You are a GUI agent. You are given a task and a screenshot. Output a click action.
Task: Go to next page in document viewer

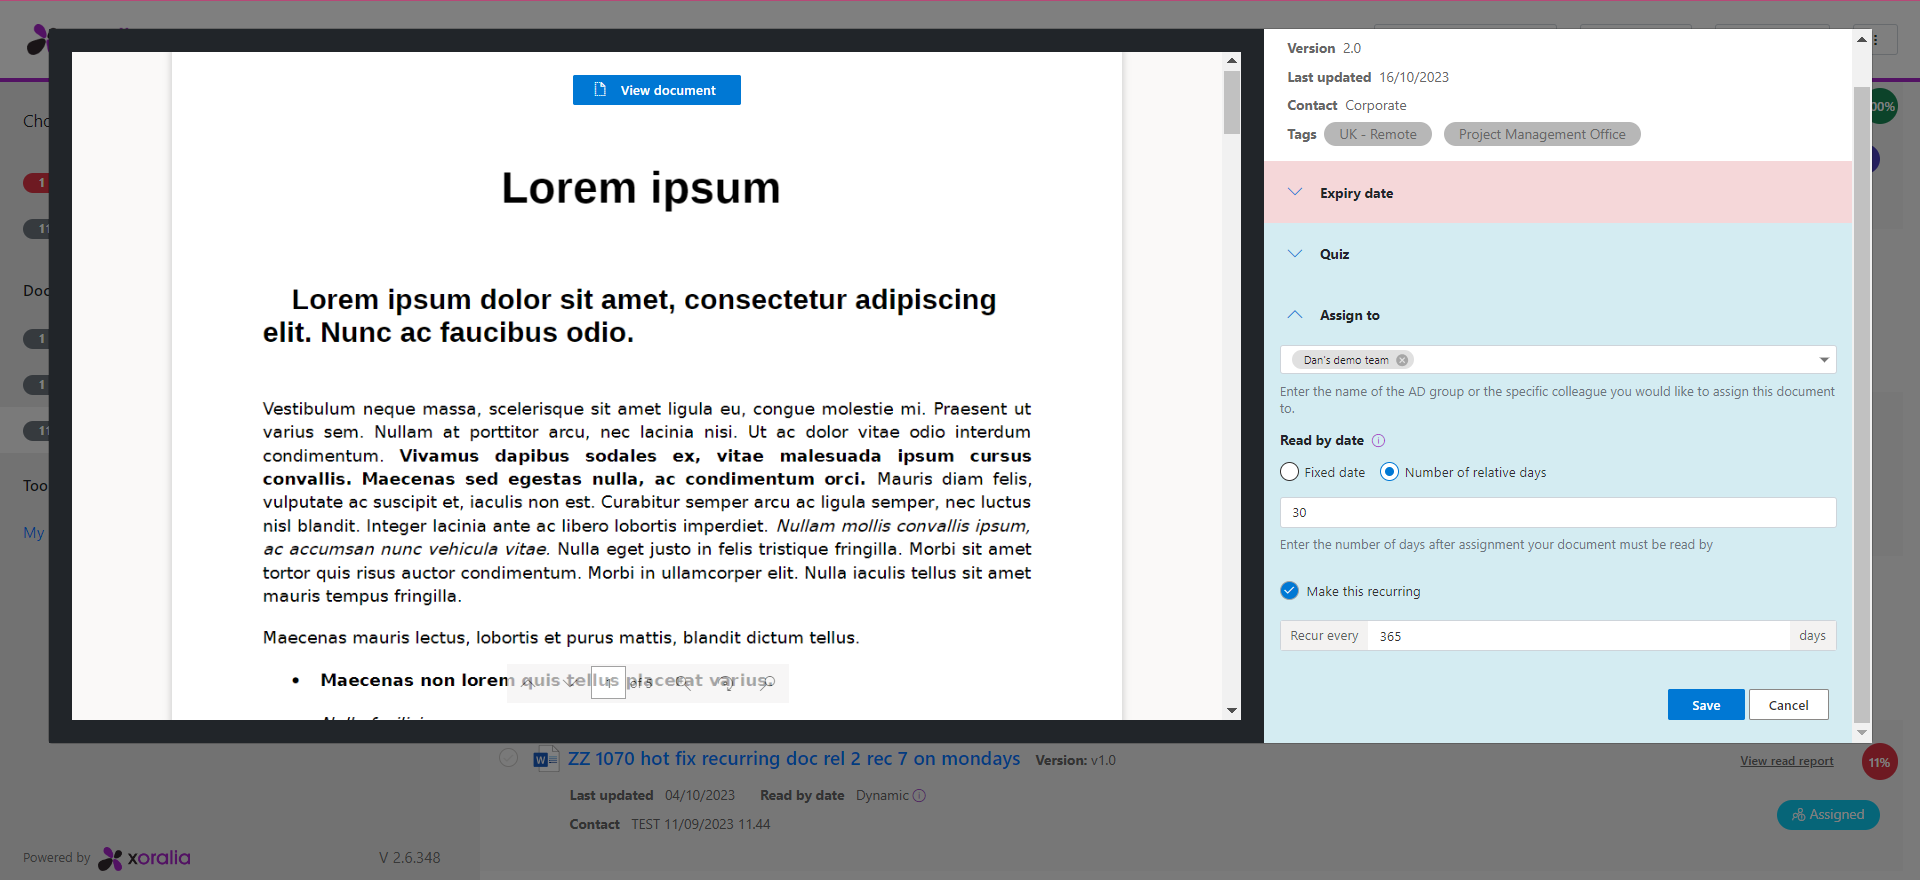570,683
